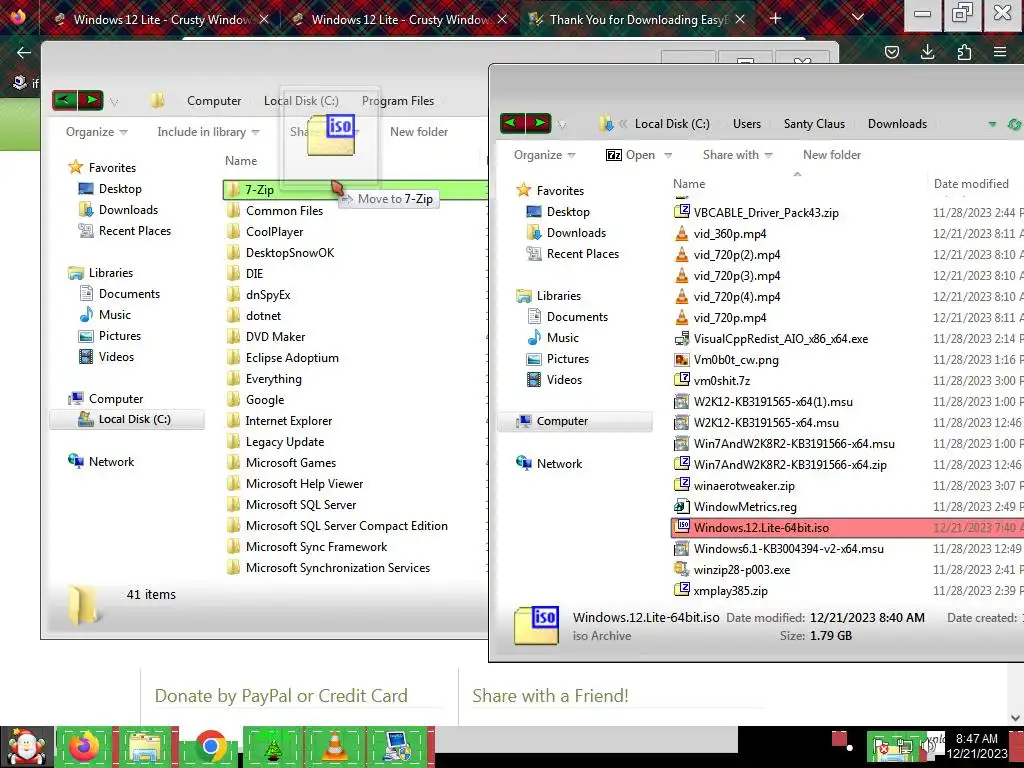Open Organize dropdown in Program Files window
This screenshot has height=768, width=1024.
[97, 132]
